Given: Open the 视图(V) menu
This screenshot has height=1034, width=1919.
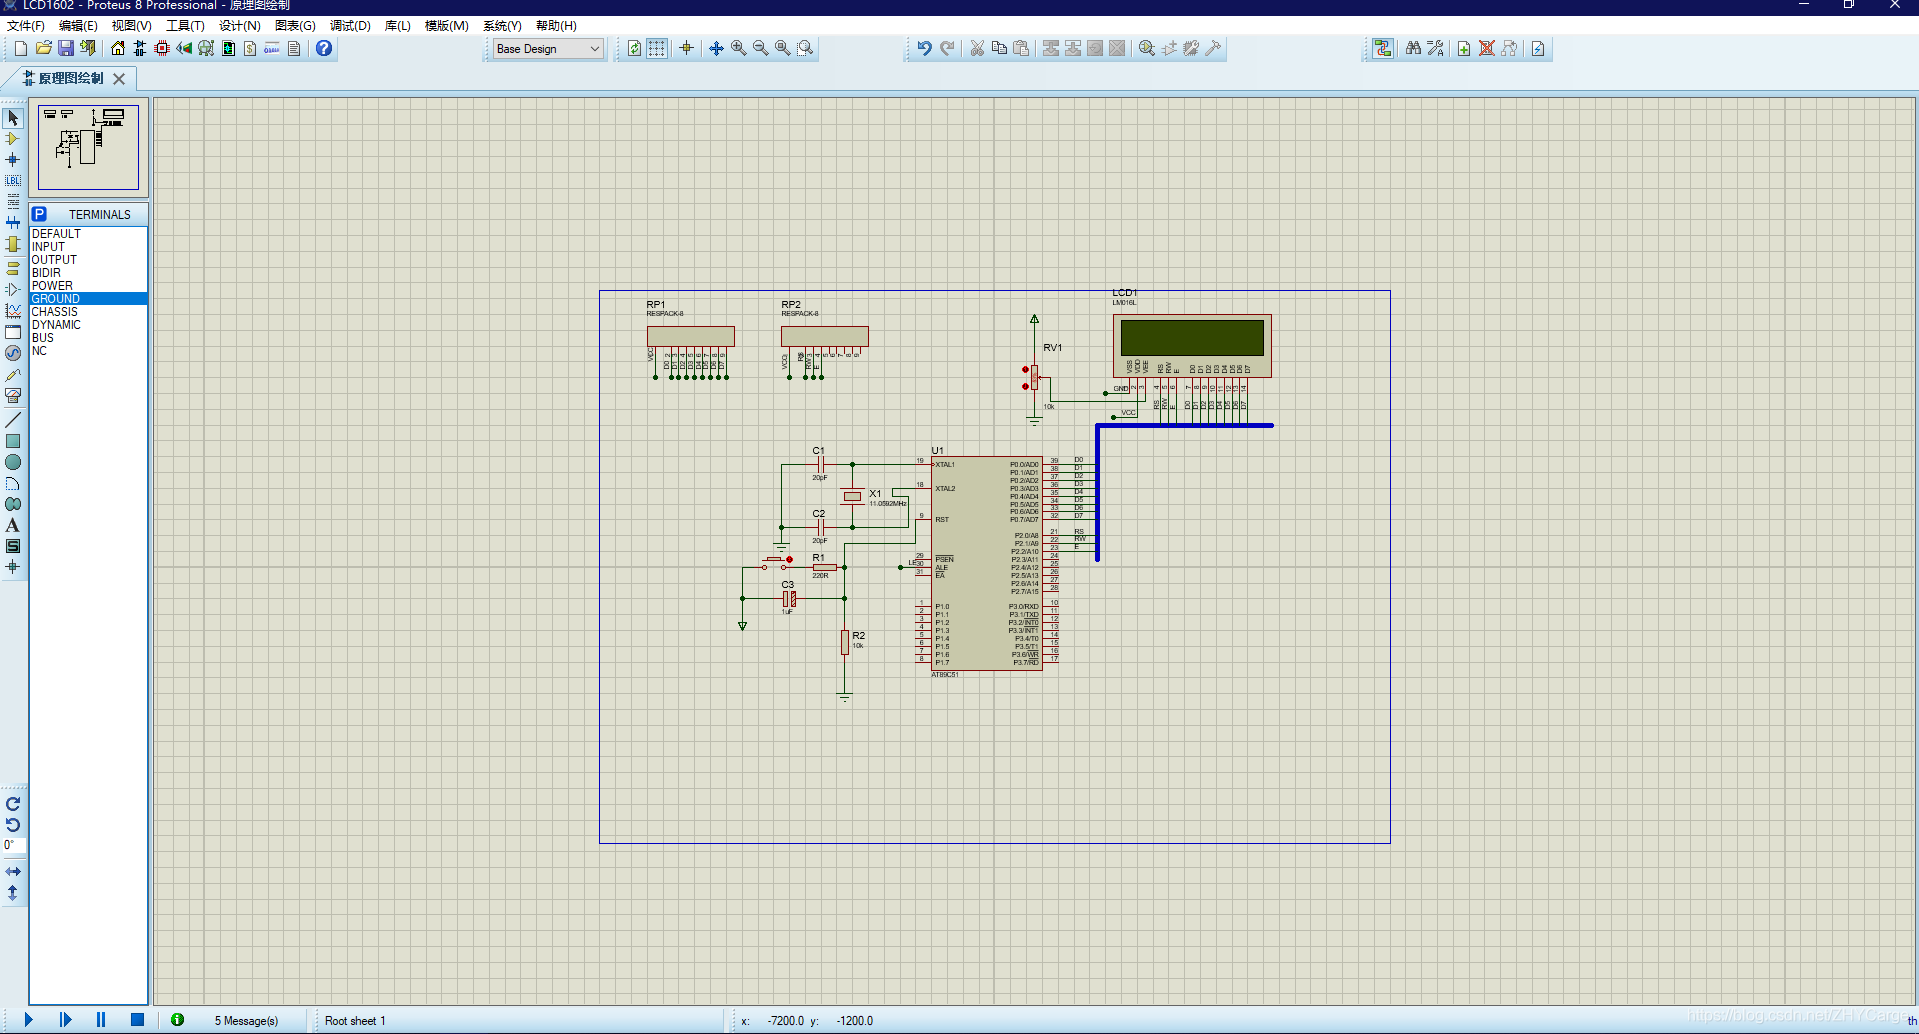Looking at the screenshot, I should click(131, 26).
